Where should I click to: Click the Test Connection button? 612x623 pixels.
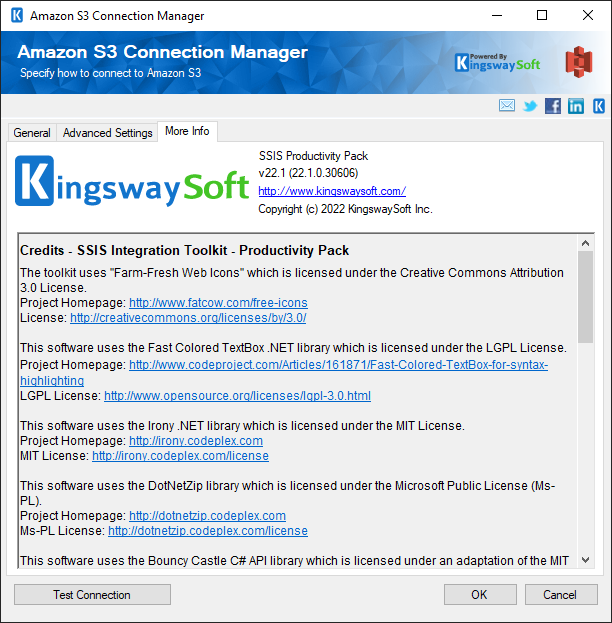(92, 594)
